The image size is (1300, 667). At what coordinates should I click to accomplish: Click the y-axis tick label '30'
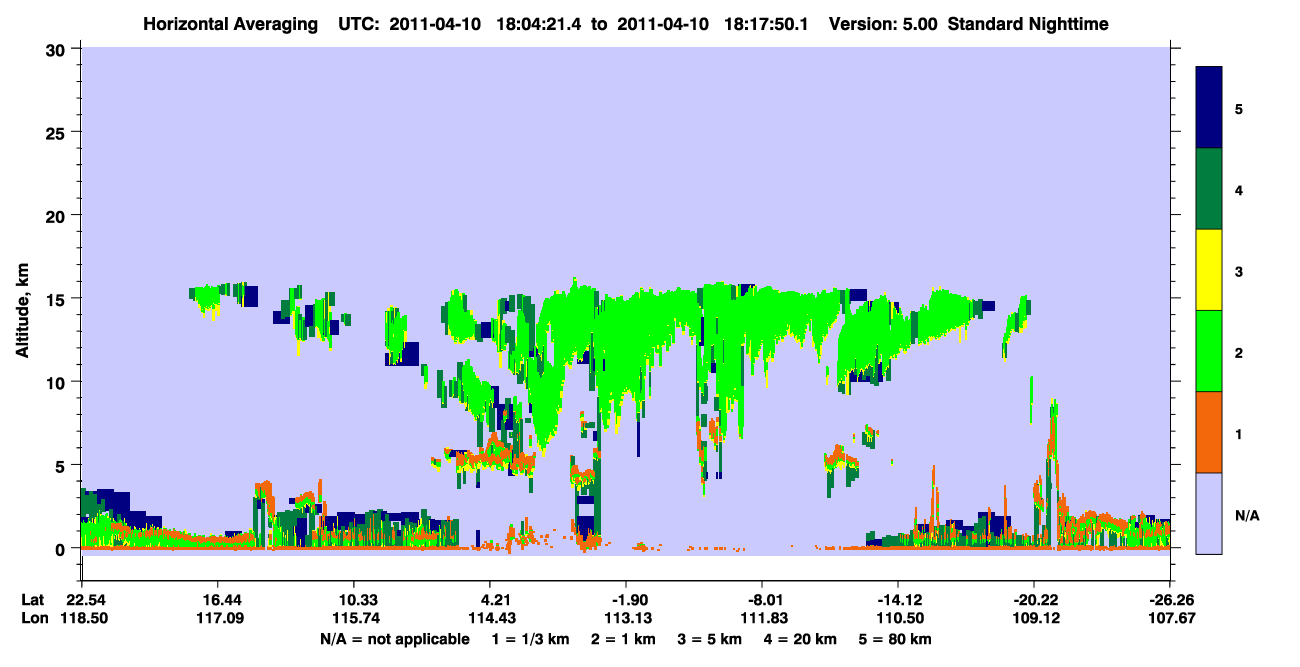coord(58,48)
